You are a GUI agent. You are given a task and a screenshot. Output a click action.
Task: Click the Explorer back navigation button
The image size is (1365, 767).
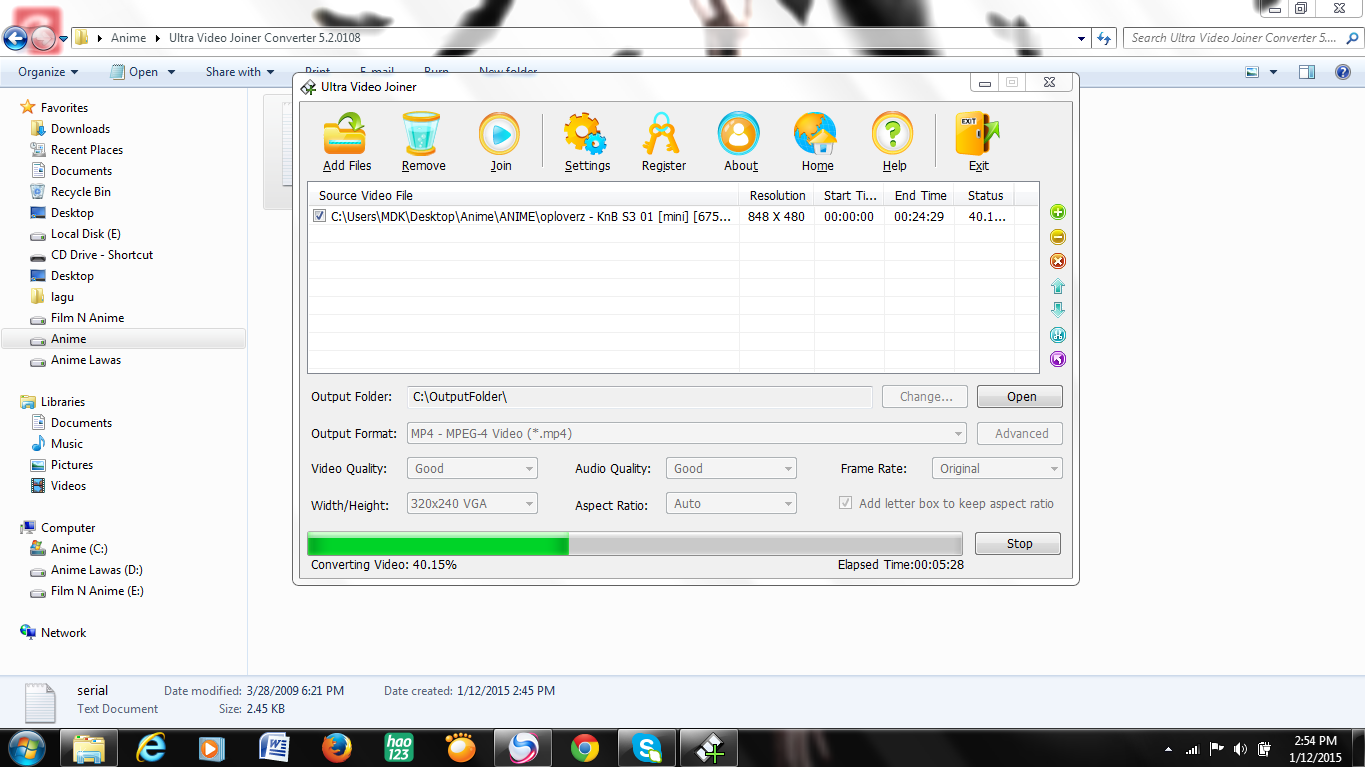(x=15, y=39)
